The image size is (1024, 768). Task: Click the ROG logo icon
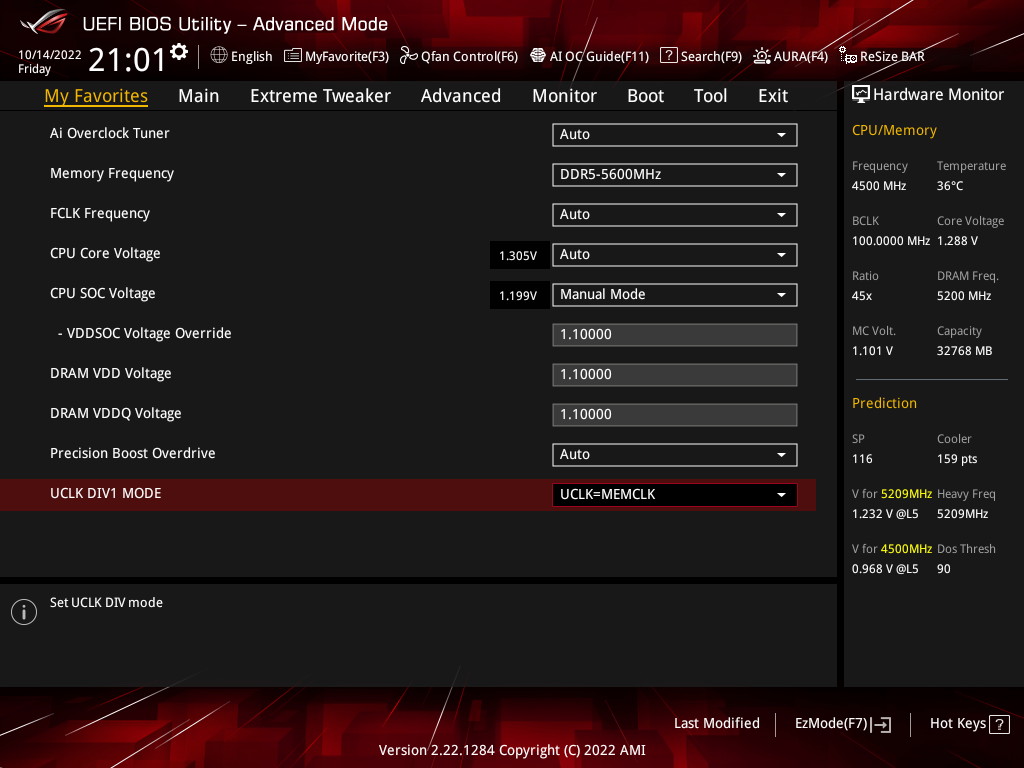click(x=43, y=22)
